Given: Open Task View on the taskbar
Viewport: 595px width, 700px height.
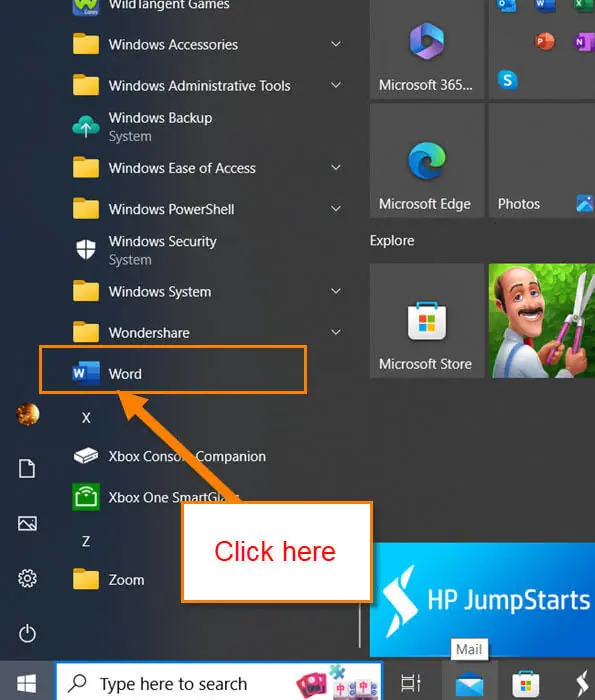Looking at the screenshot, I should coord(411,683).
